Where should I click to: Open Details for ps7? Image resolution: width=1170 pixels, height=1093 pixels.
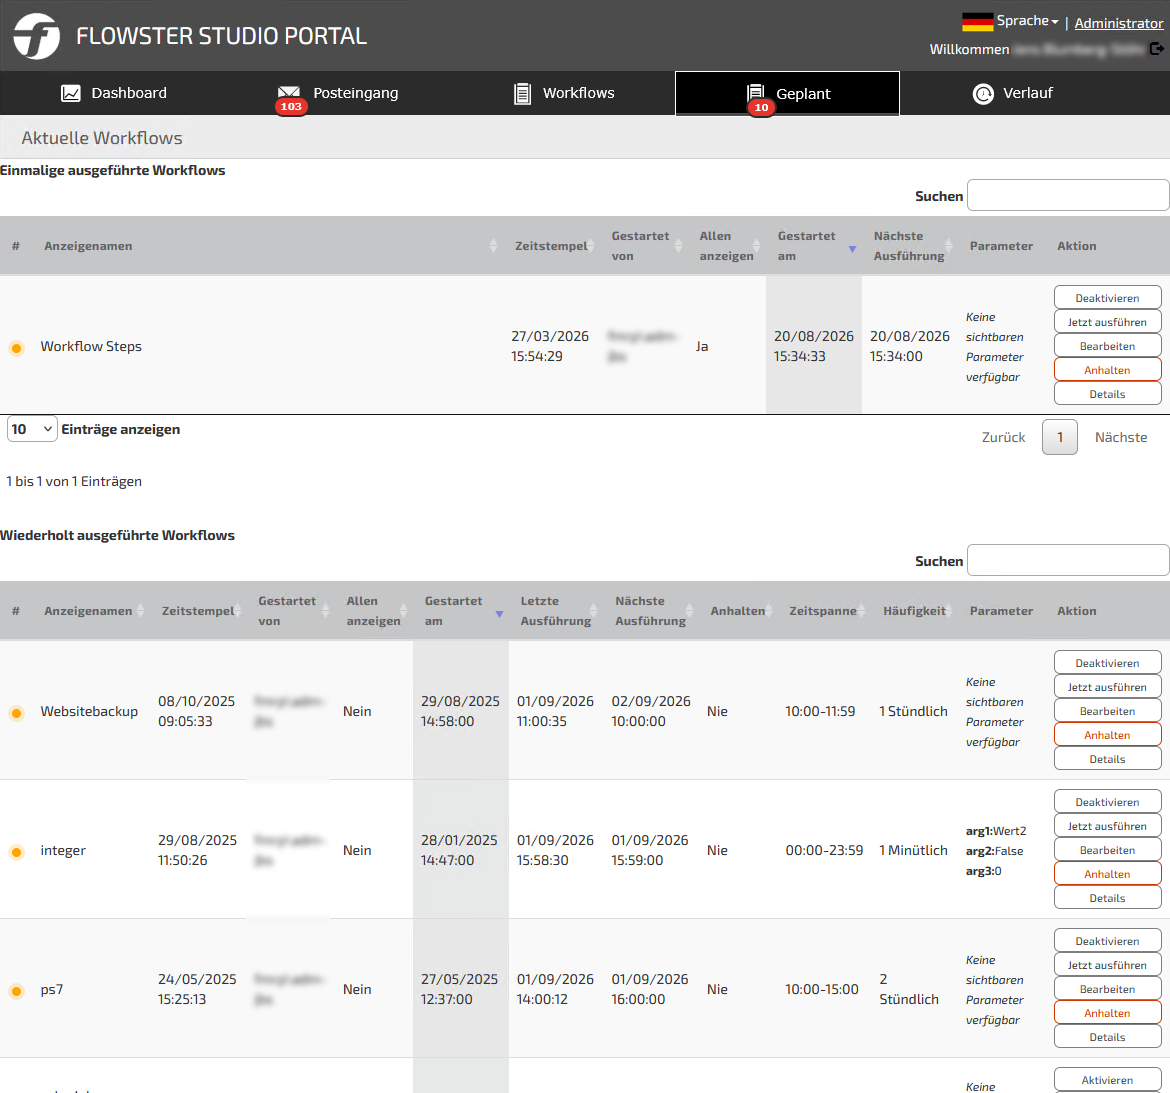[1107, 1036]
